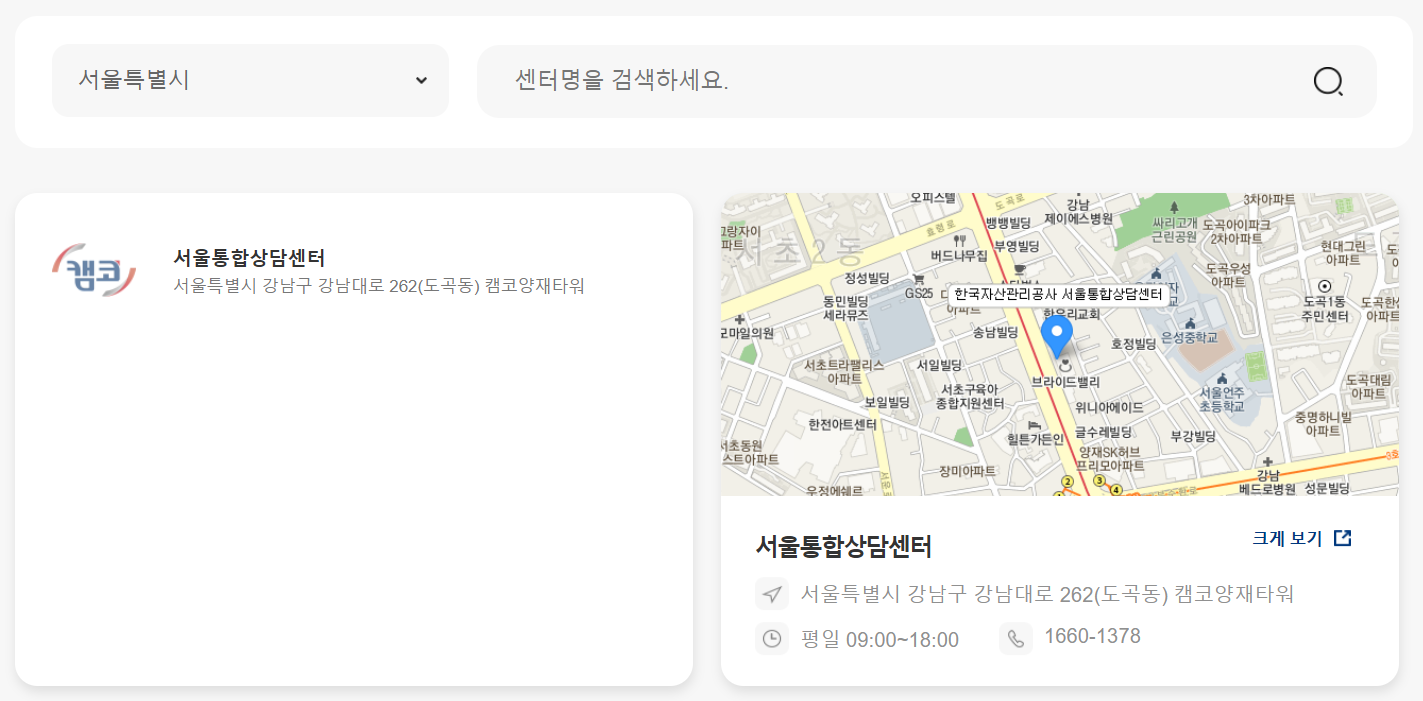Viewport: 1423px width, 701px height.
Task: Open the 서울특별시 region dropdown
Action: pyautogui.click(x=250, y=80)
